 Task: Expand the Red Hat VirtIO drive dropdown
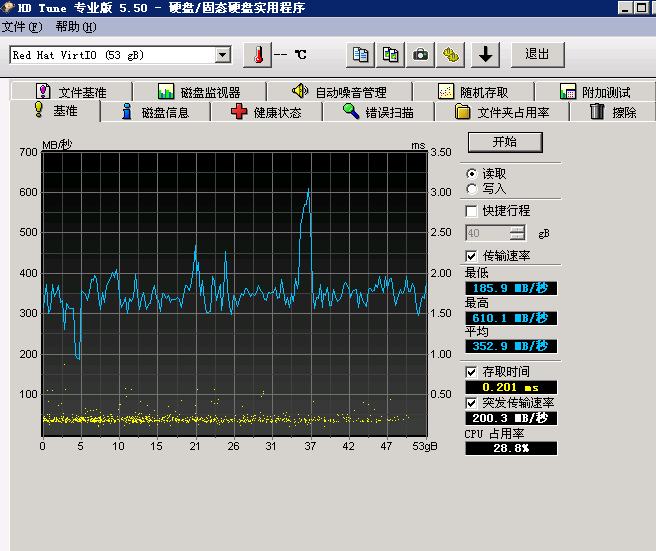tap(222, 55)
